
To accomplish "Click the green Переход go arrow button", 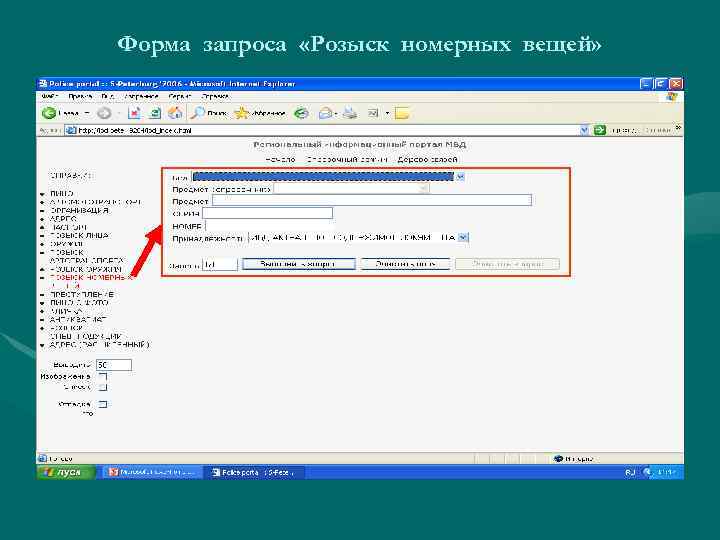I will [600, 130].
